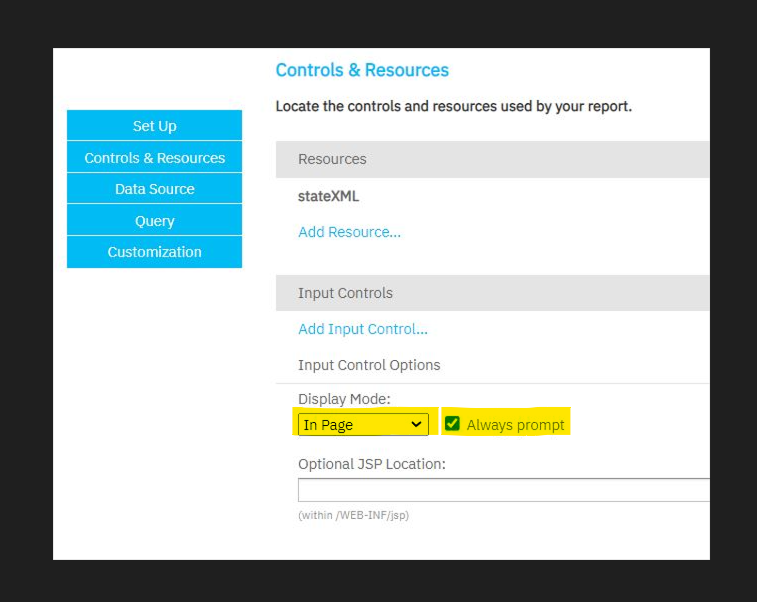Go to the Data Source step
This screenshot has height=602, width=757.
pos(154,189)
